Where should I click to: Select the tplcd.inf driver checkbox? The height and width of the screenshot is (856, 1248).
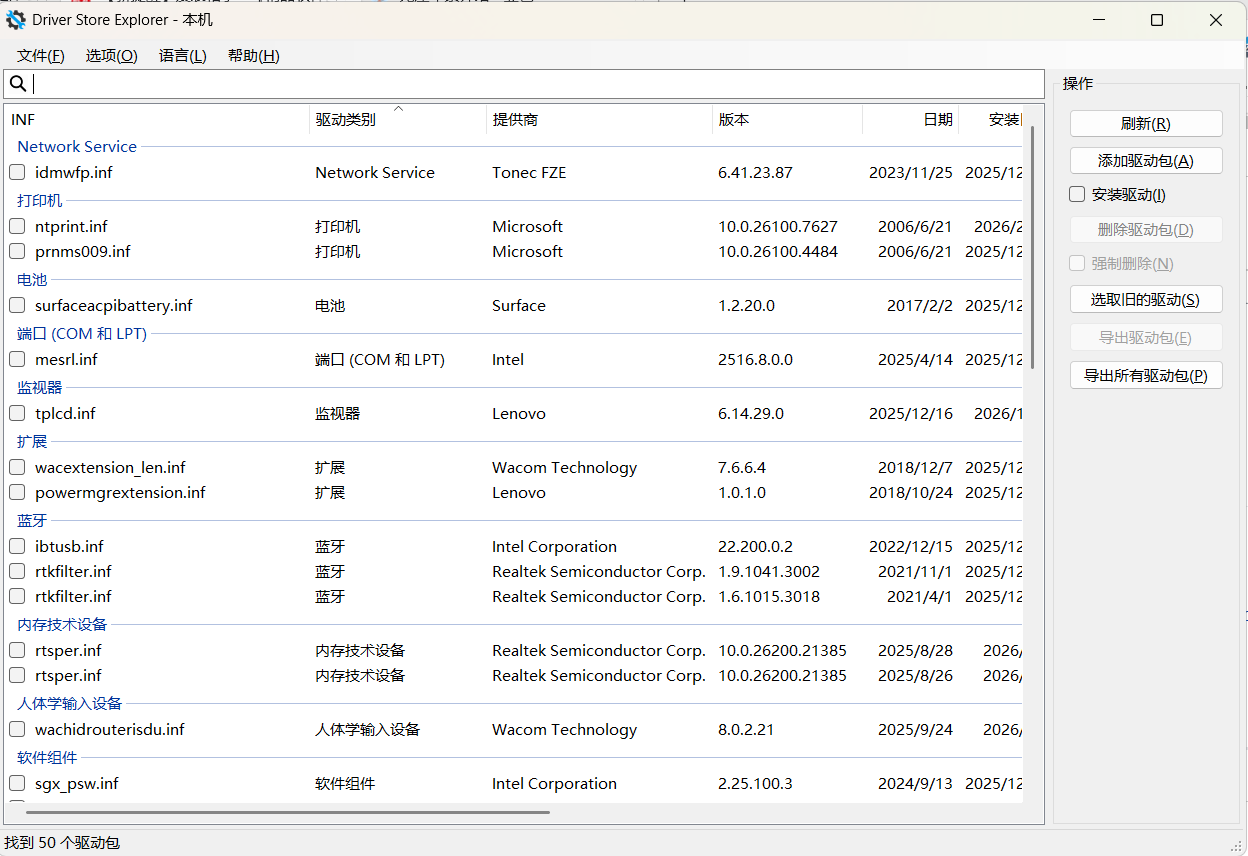click(17, 414)
